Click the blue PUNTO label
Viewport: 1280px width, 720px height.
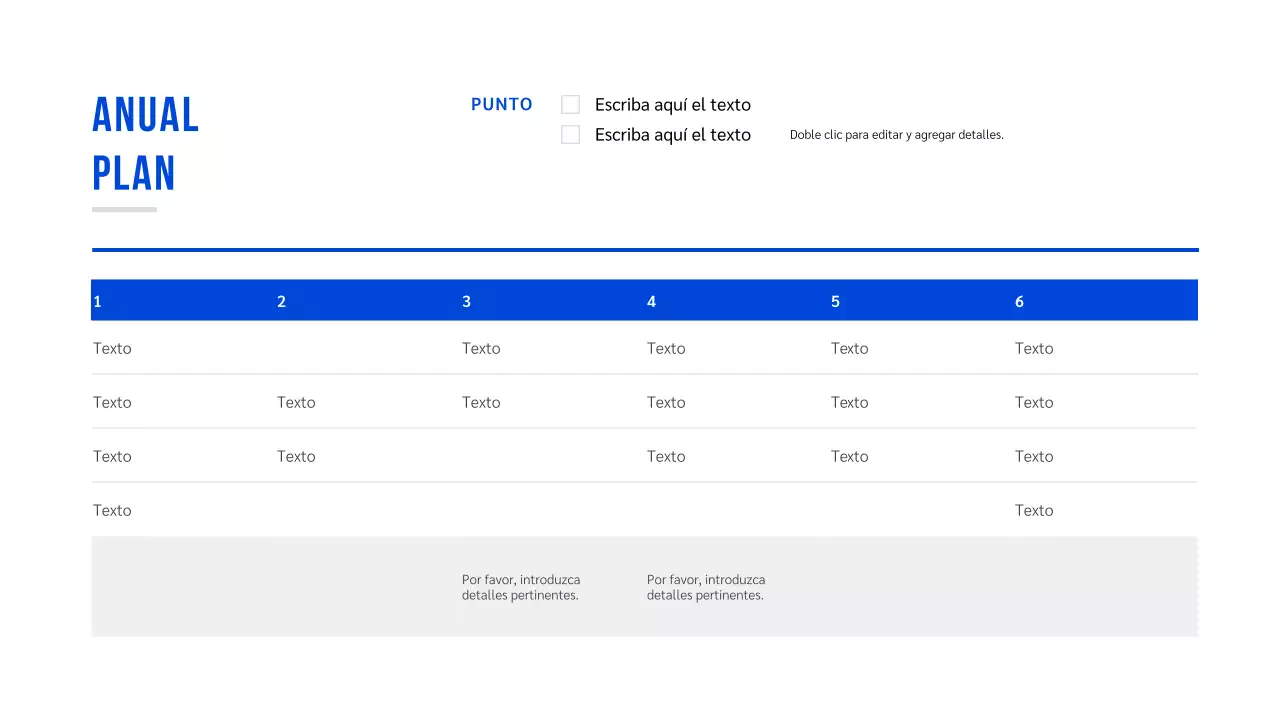502,105
